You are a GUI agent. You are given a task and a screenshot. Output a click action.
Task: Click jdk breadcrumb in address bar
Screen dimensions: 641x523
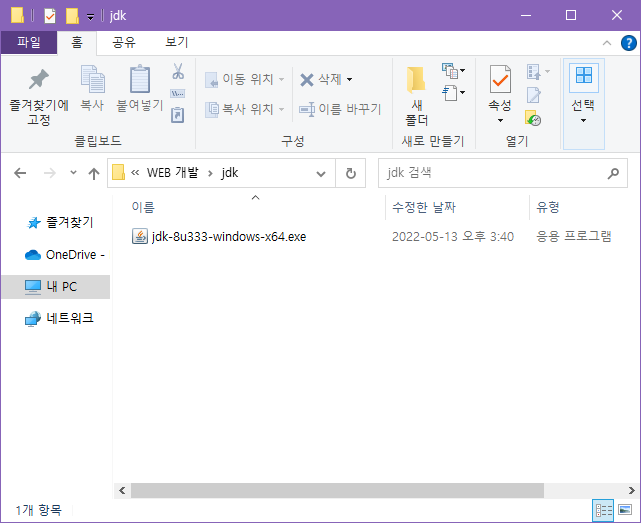tap(230, 173)
